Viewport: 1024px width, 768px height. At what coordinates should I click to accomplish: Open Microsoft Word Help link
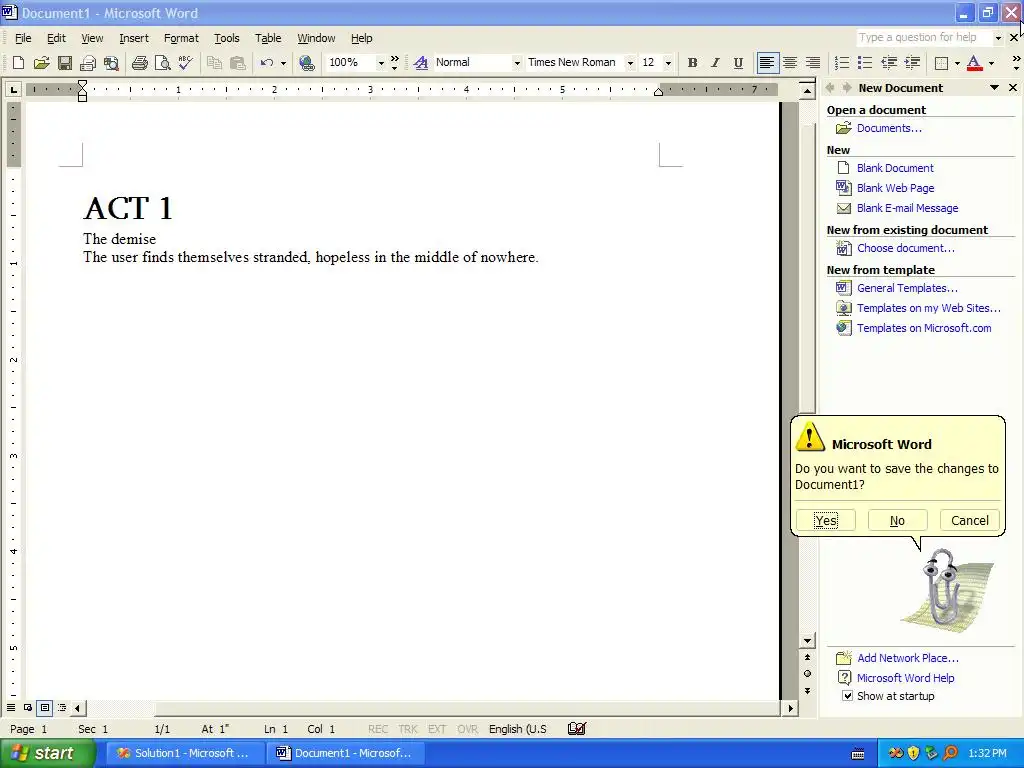tap(905, 678)
